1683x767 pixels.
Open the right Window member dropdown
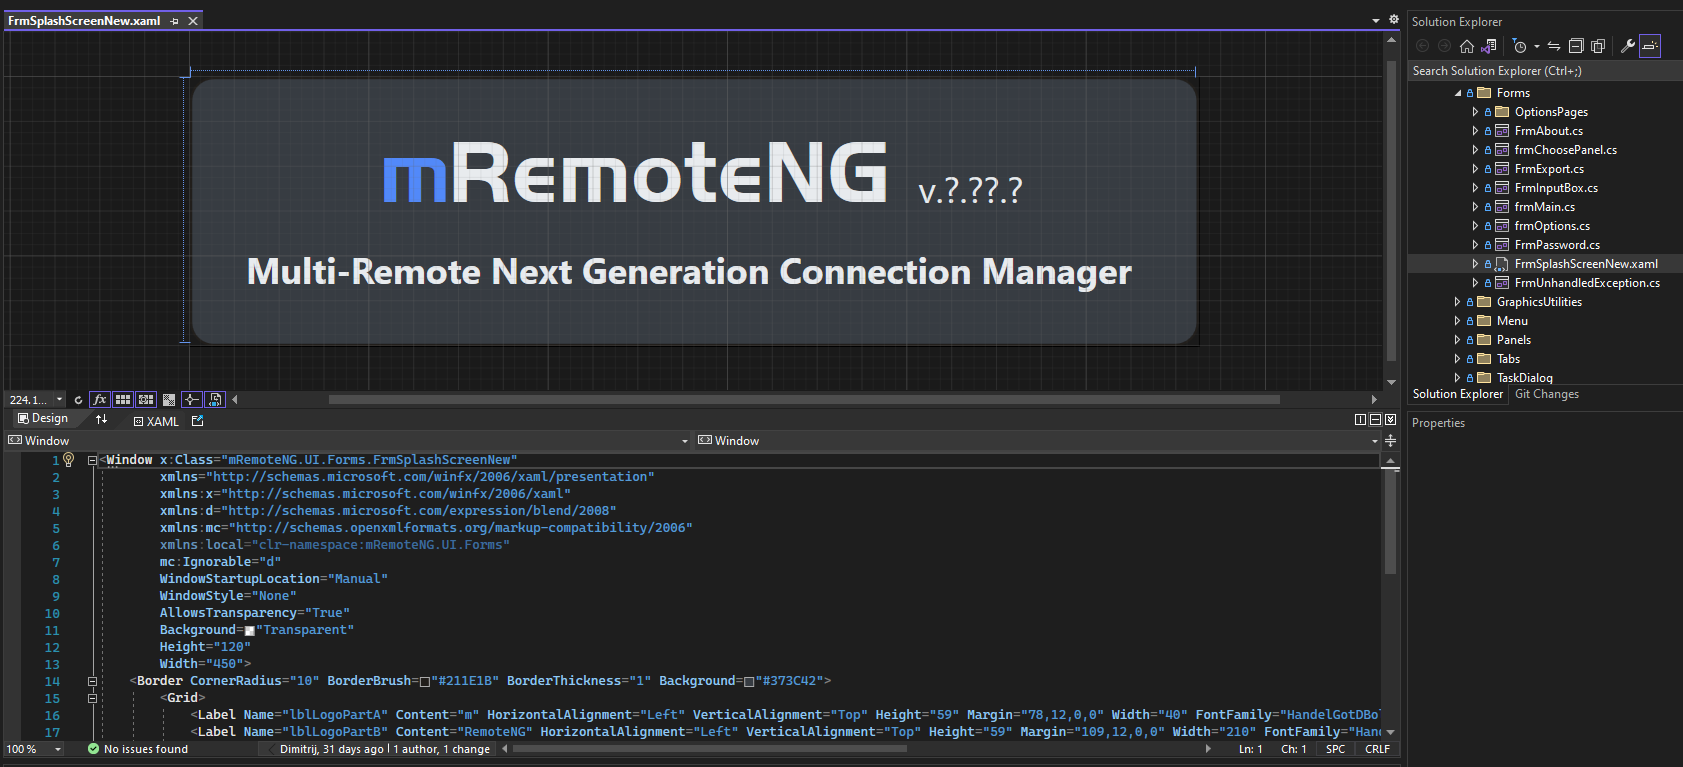[x=1375, y=441]
